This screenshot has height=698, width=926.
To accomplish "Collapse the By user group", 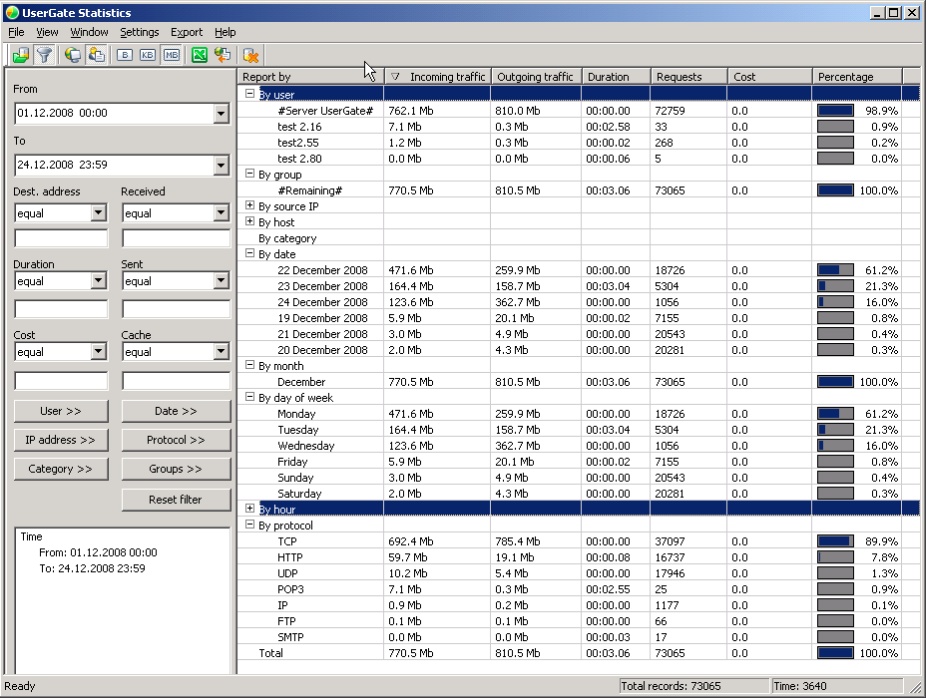I will (250, 94).
